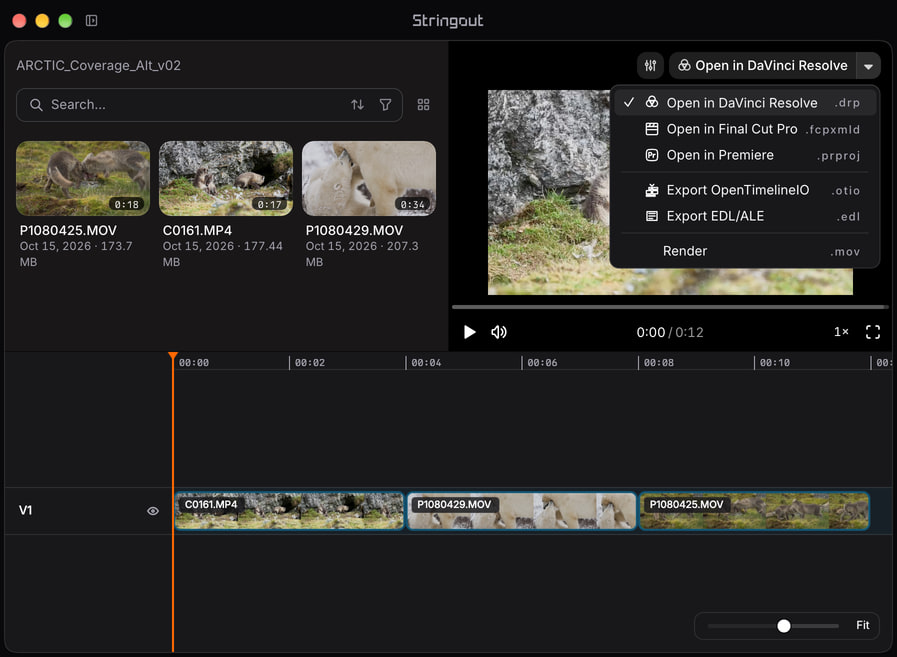897x657 pixels.
Task: Open sort order options icon
Action: tap(358, 105)
